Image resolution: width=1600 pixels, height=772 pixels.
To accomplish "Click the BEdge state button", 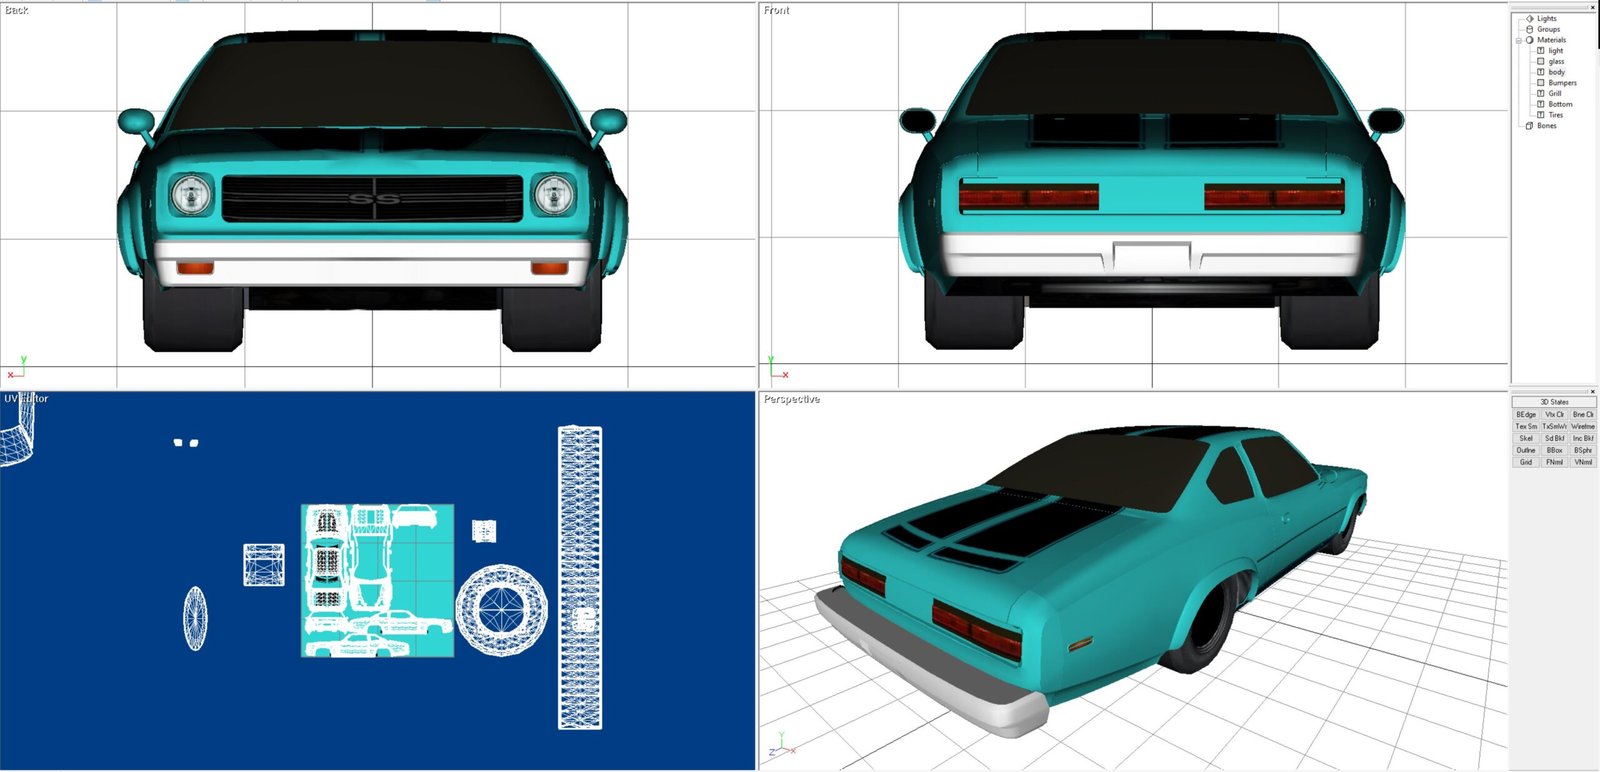I will (1526, 414).
